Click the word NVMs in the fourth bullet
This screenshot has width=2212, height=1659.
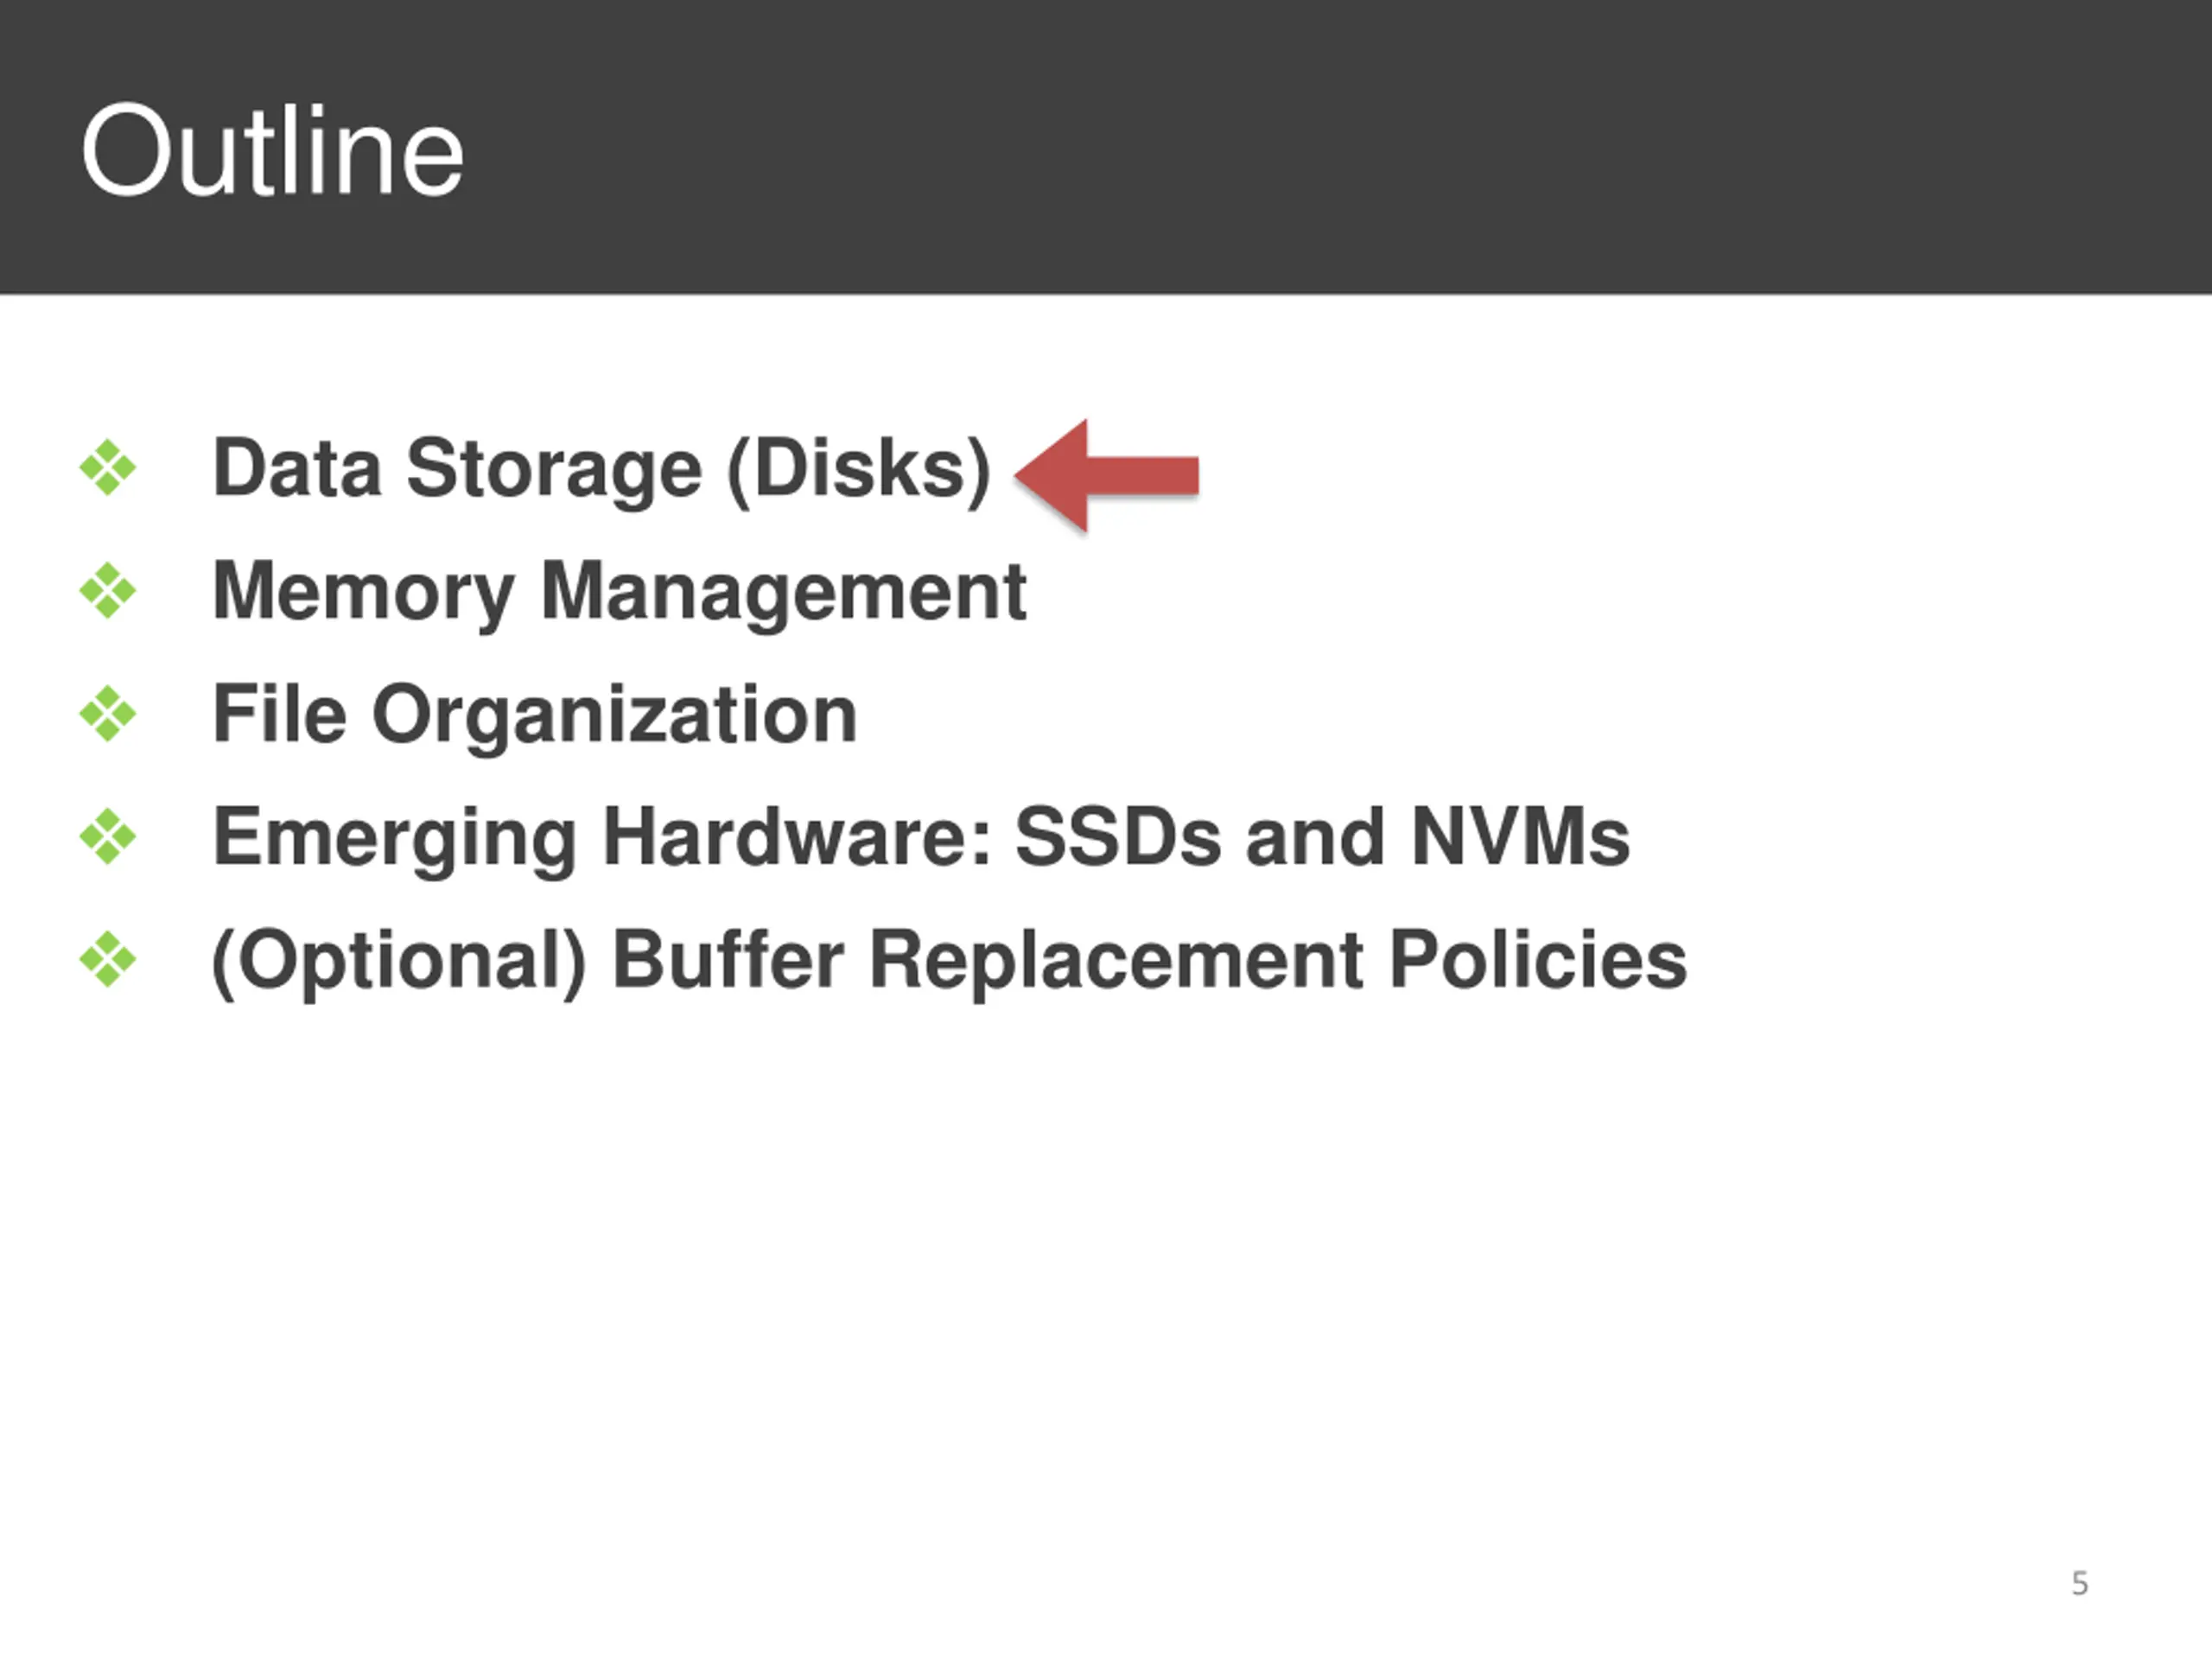click(1520, 837)
